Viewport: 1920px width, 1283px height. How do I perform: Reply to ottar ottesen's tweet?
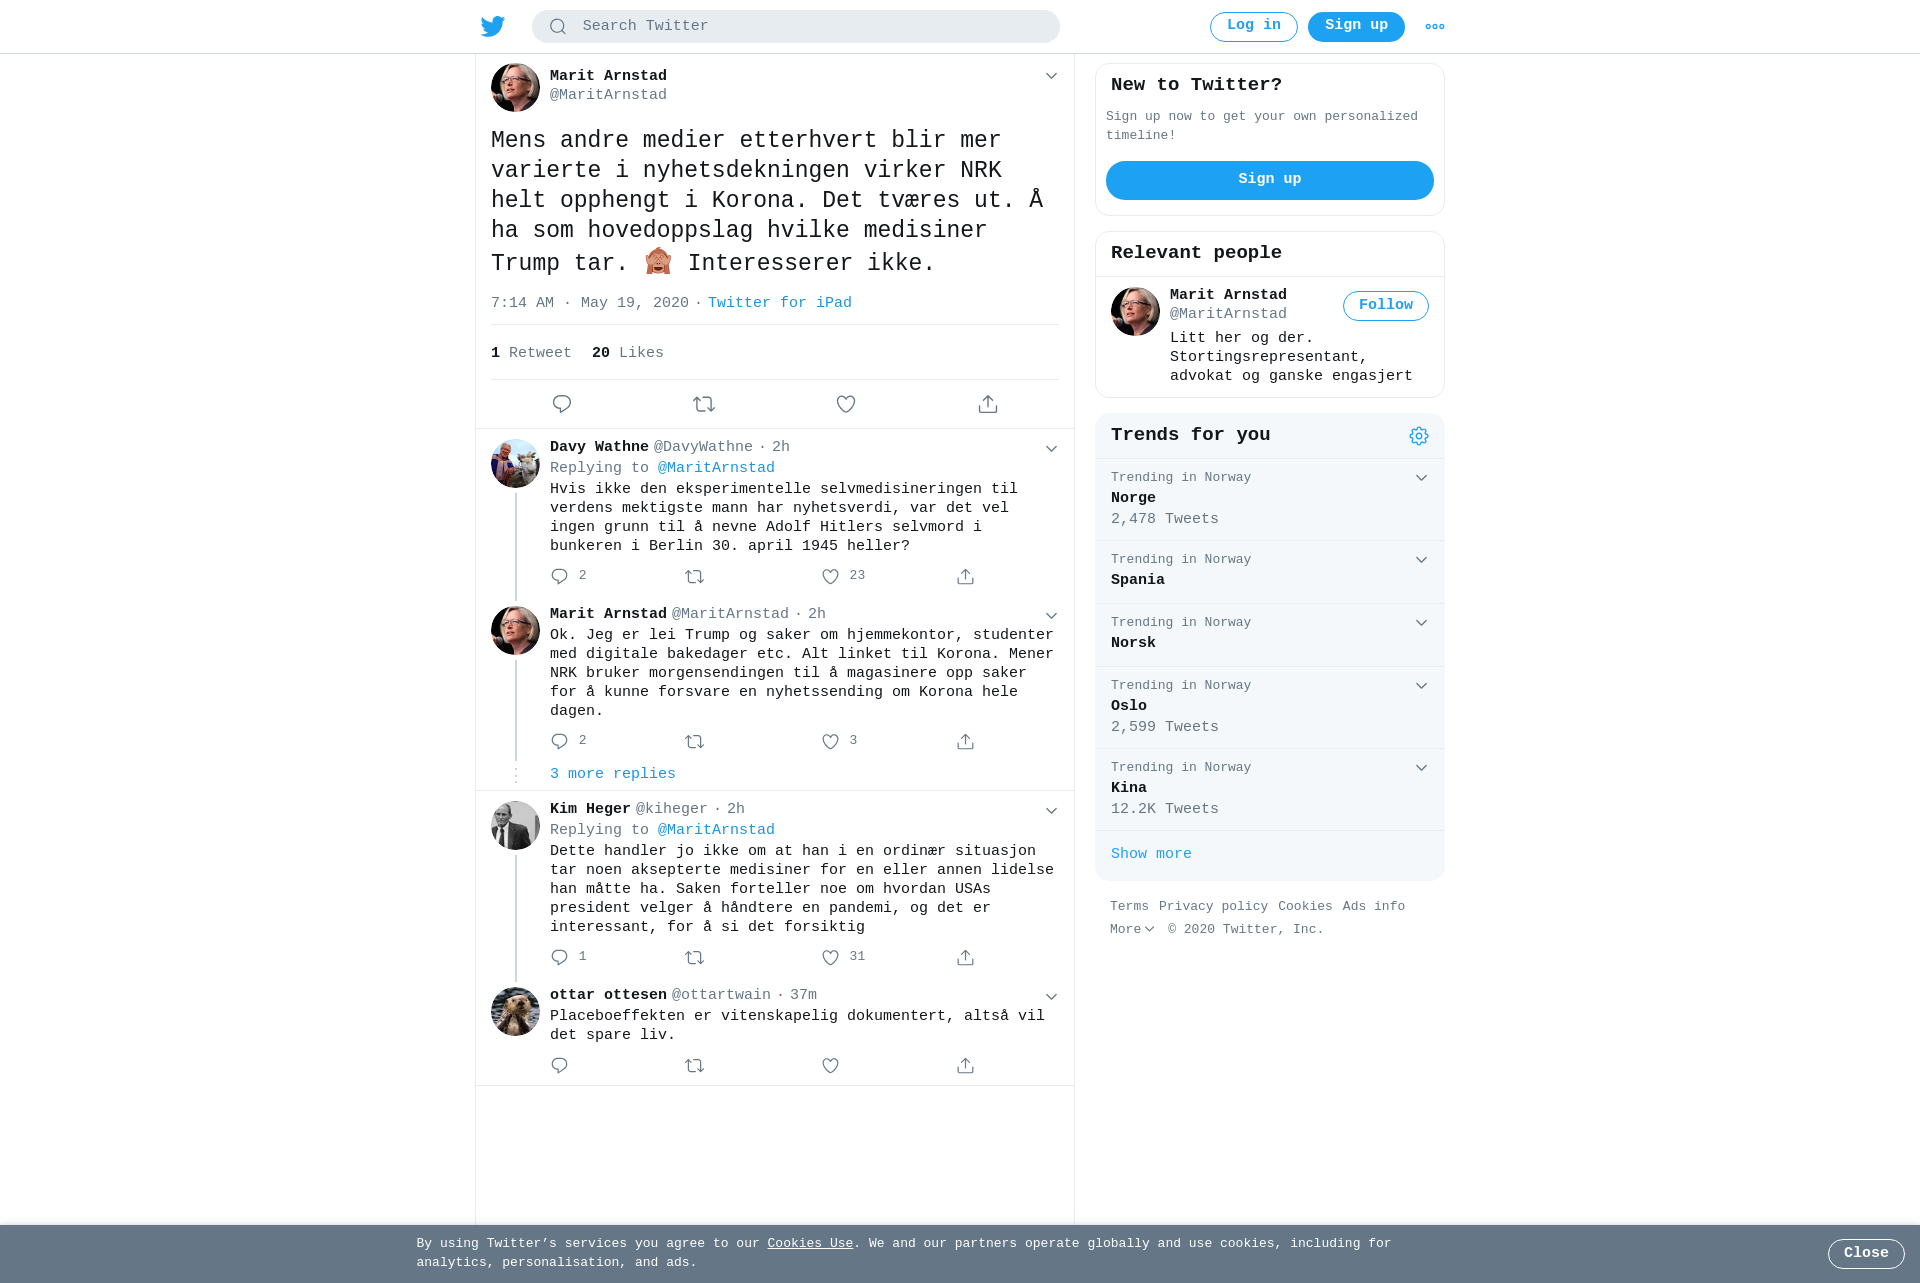point(560,1066)
